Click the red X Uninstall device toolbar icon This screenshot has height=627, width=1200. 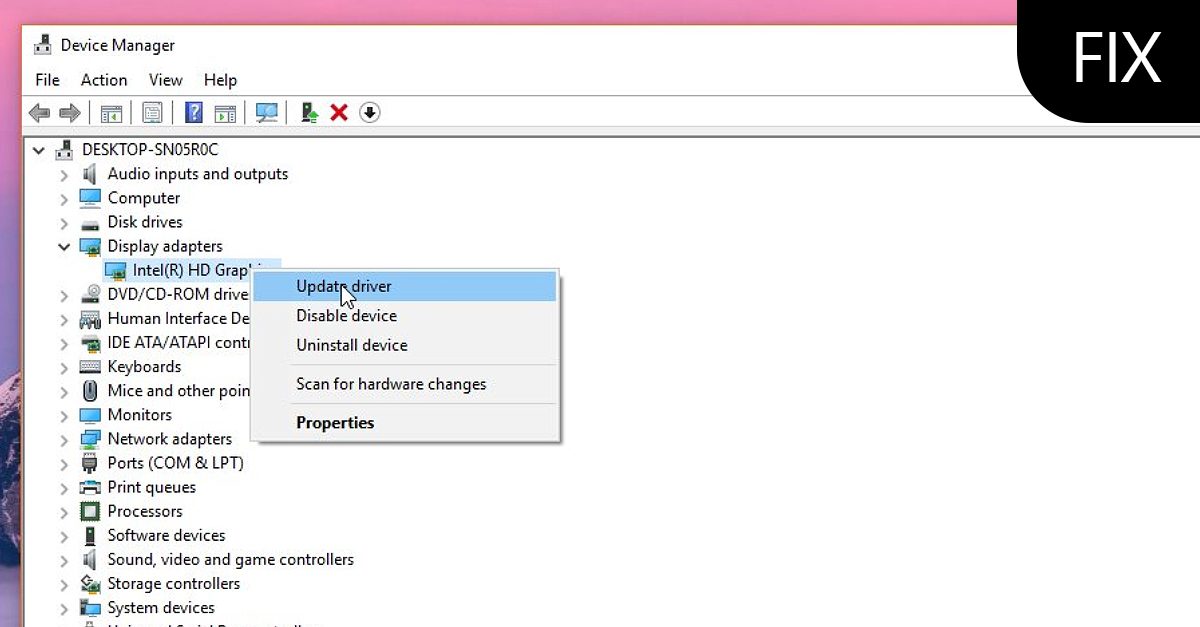339,112
